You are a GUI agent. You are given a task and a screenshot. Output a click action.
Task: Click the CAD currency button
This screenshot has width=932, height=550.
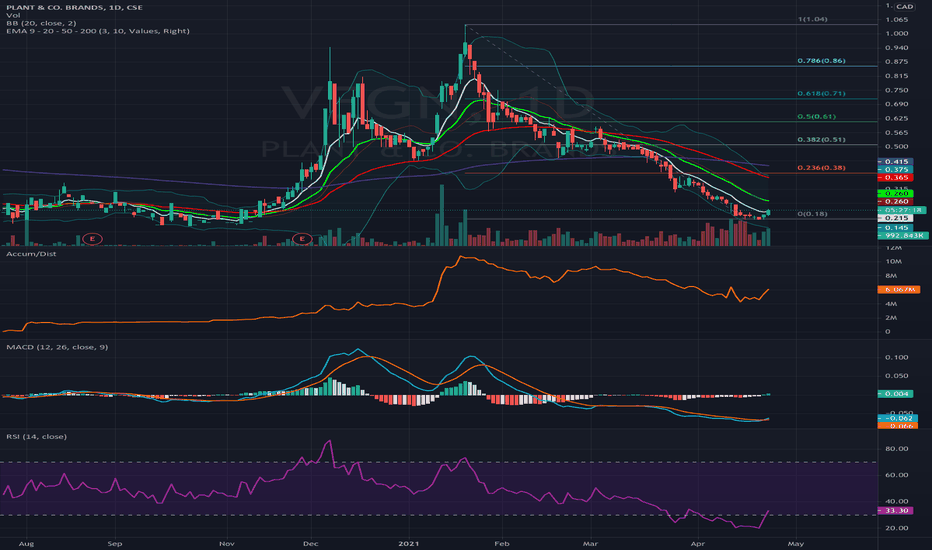pyautogui.click(x=905, y=7)
